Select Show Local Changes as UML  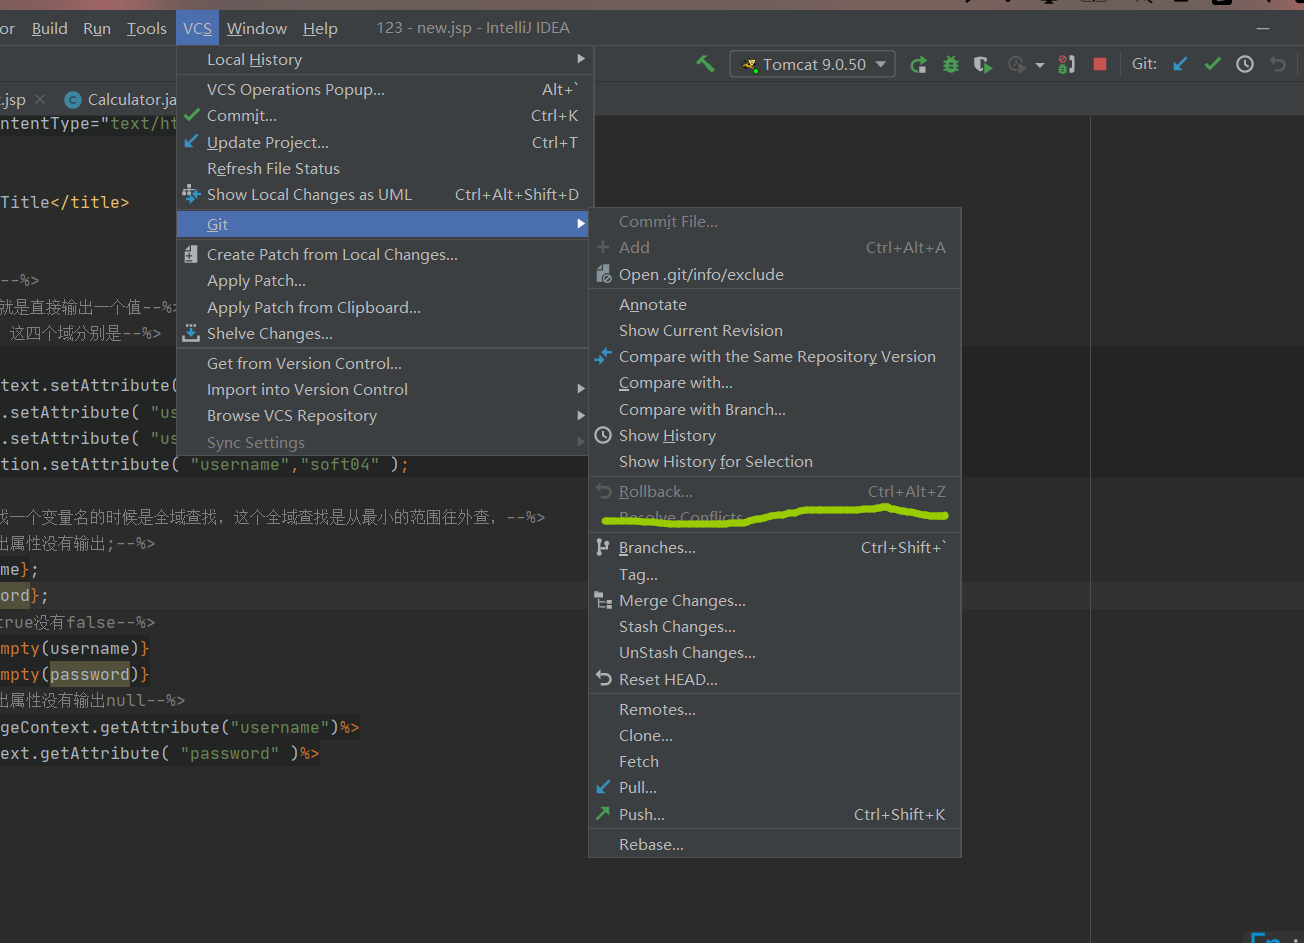[385, 194]
